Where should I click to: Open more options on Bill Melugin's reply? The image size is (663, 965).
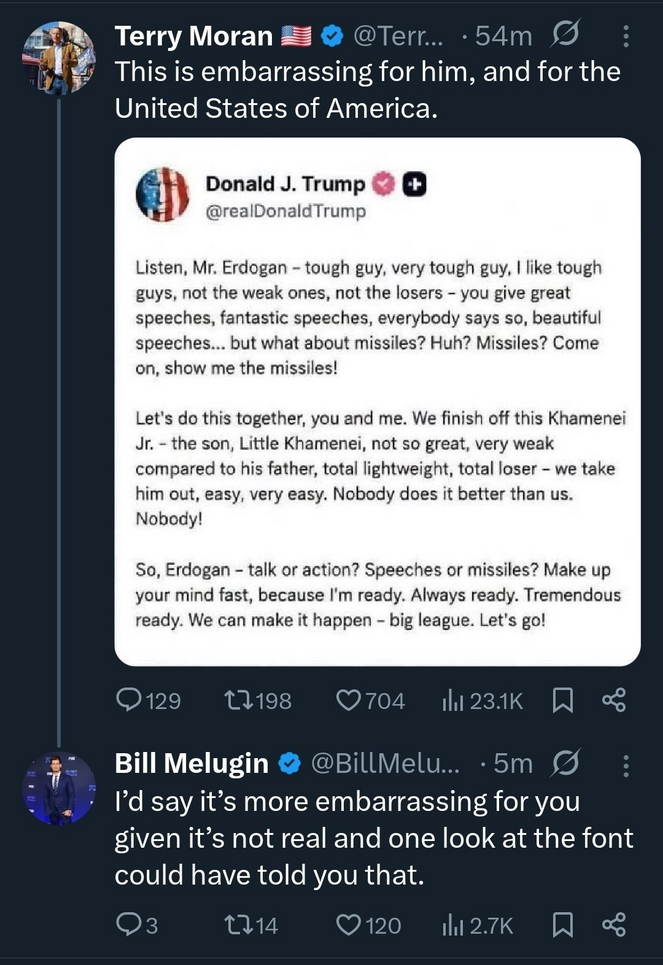click(x=626, y=764)
